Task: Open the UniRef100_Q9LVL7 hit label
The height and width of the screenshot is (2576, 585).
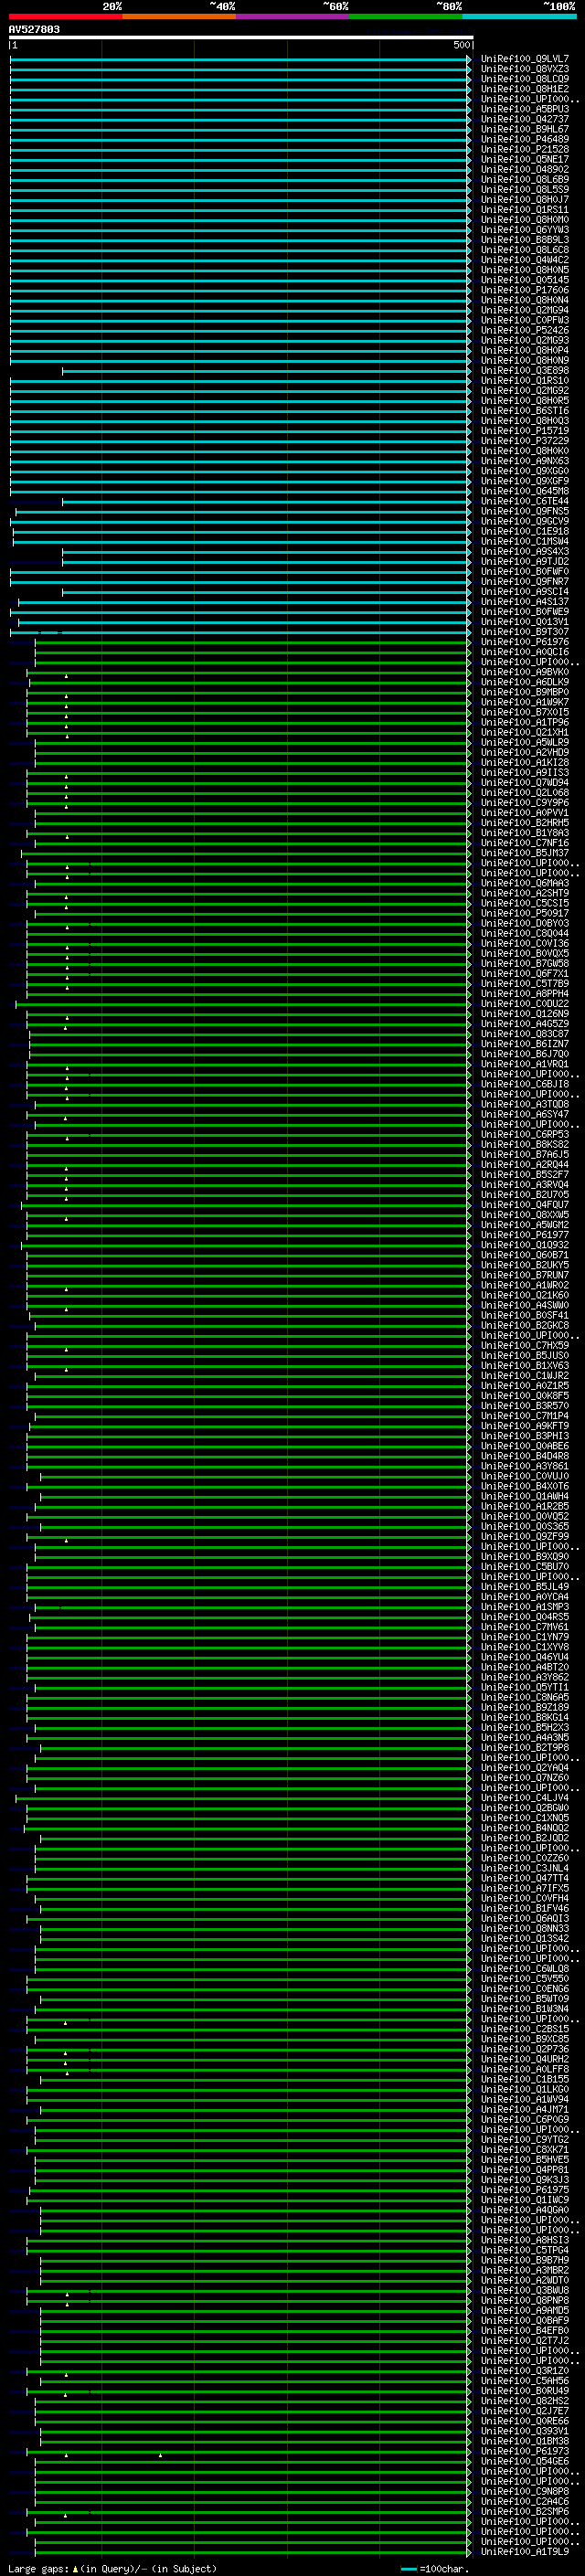Action: point(525,60)
